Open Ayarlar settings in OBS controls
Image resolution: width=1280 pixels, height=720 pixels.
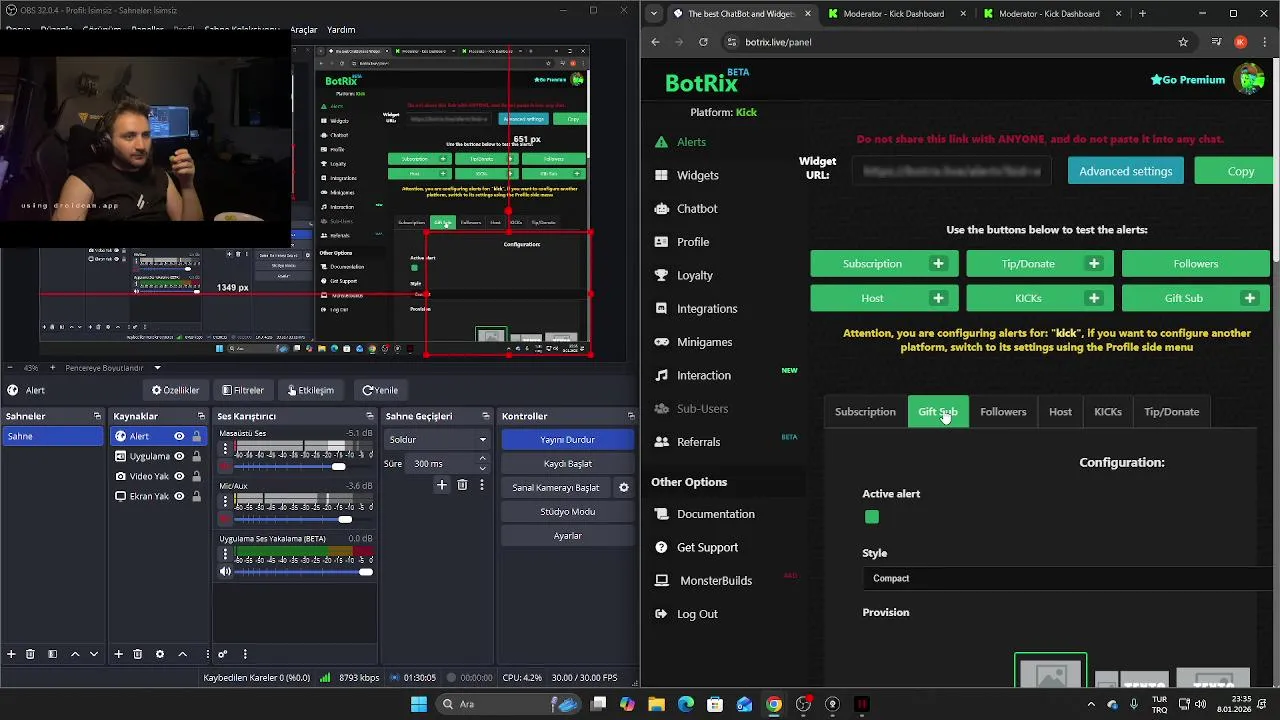click(x=567, y=536)
